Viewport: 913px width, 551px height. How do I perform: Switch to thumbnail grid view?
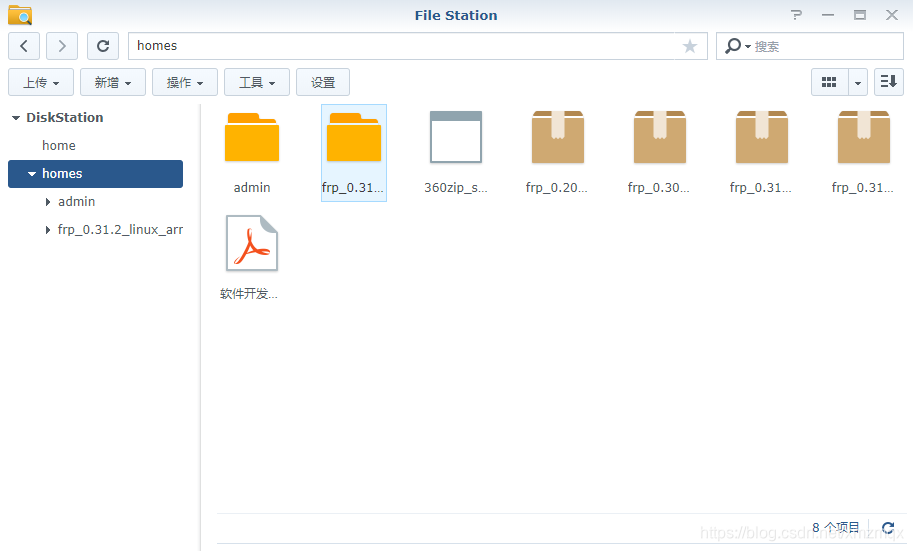coord(829,82)
